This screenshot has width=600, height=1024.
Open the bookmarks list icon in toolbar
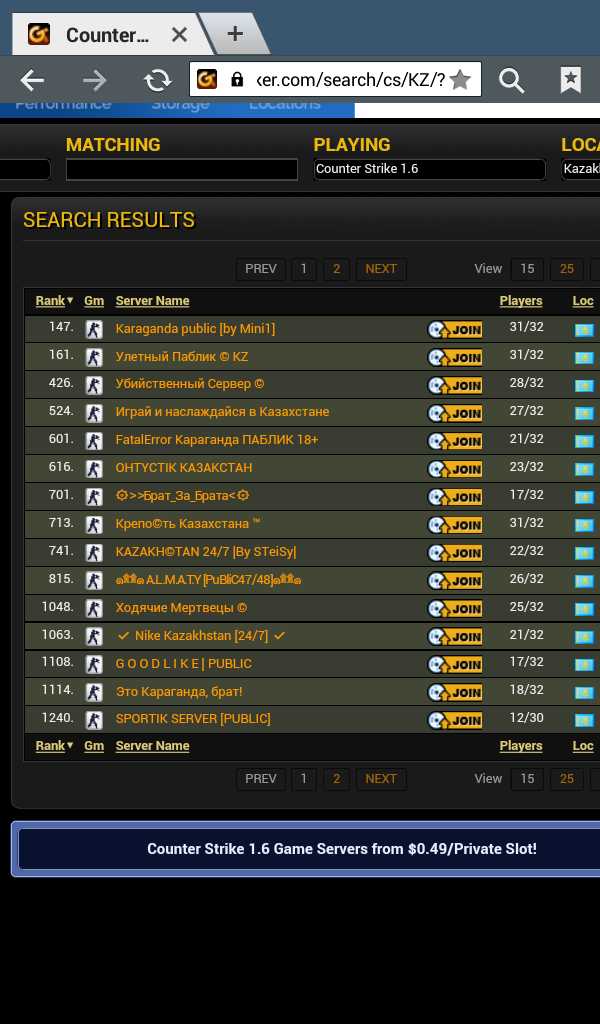(x=571, y=80)
